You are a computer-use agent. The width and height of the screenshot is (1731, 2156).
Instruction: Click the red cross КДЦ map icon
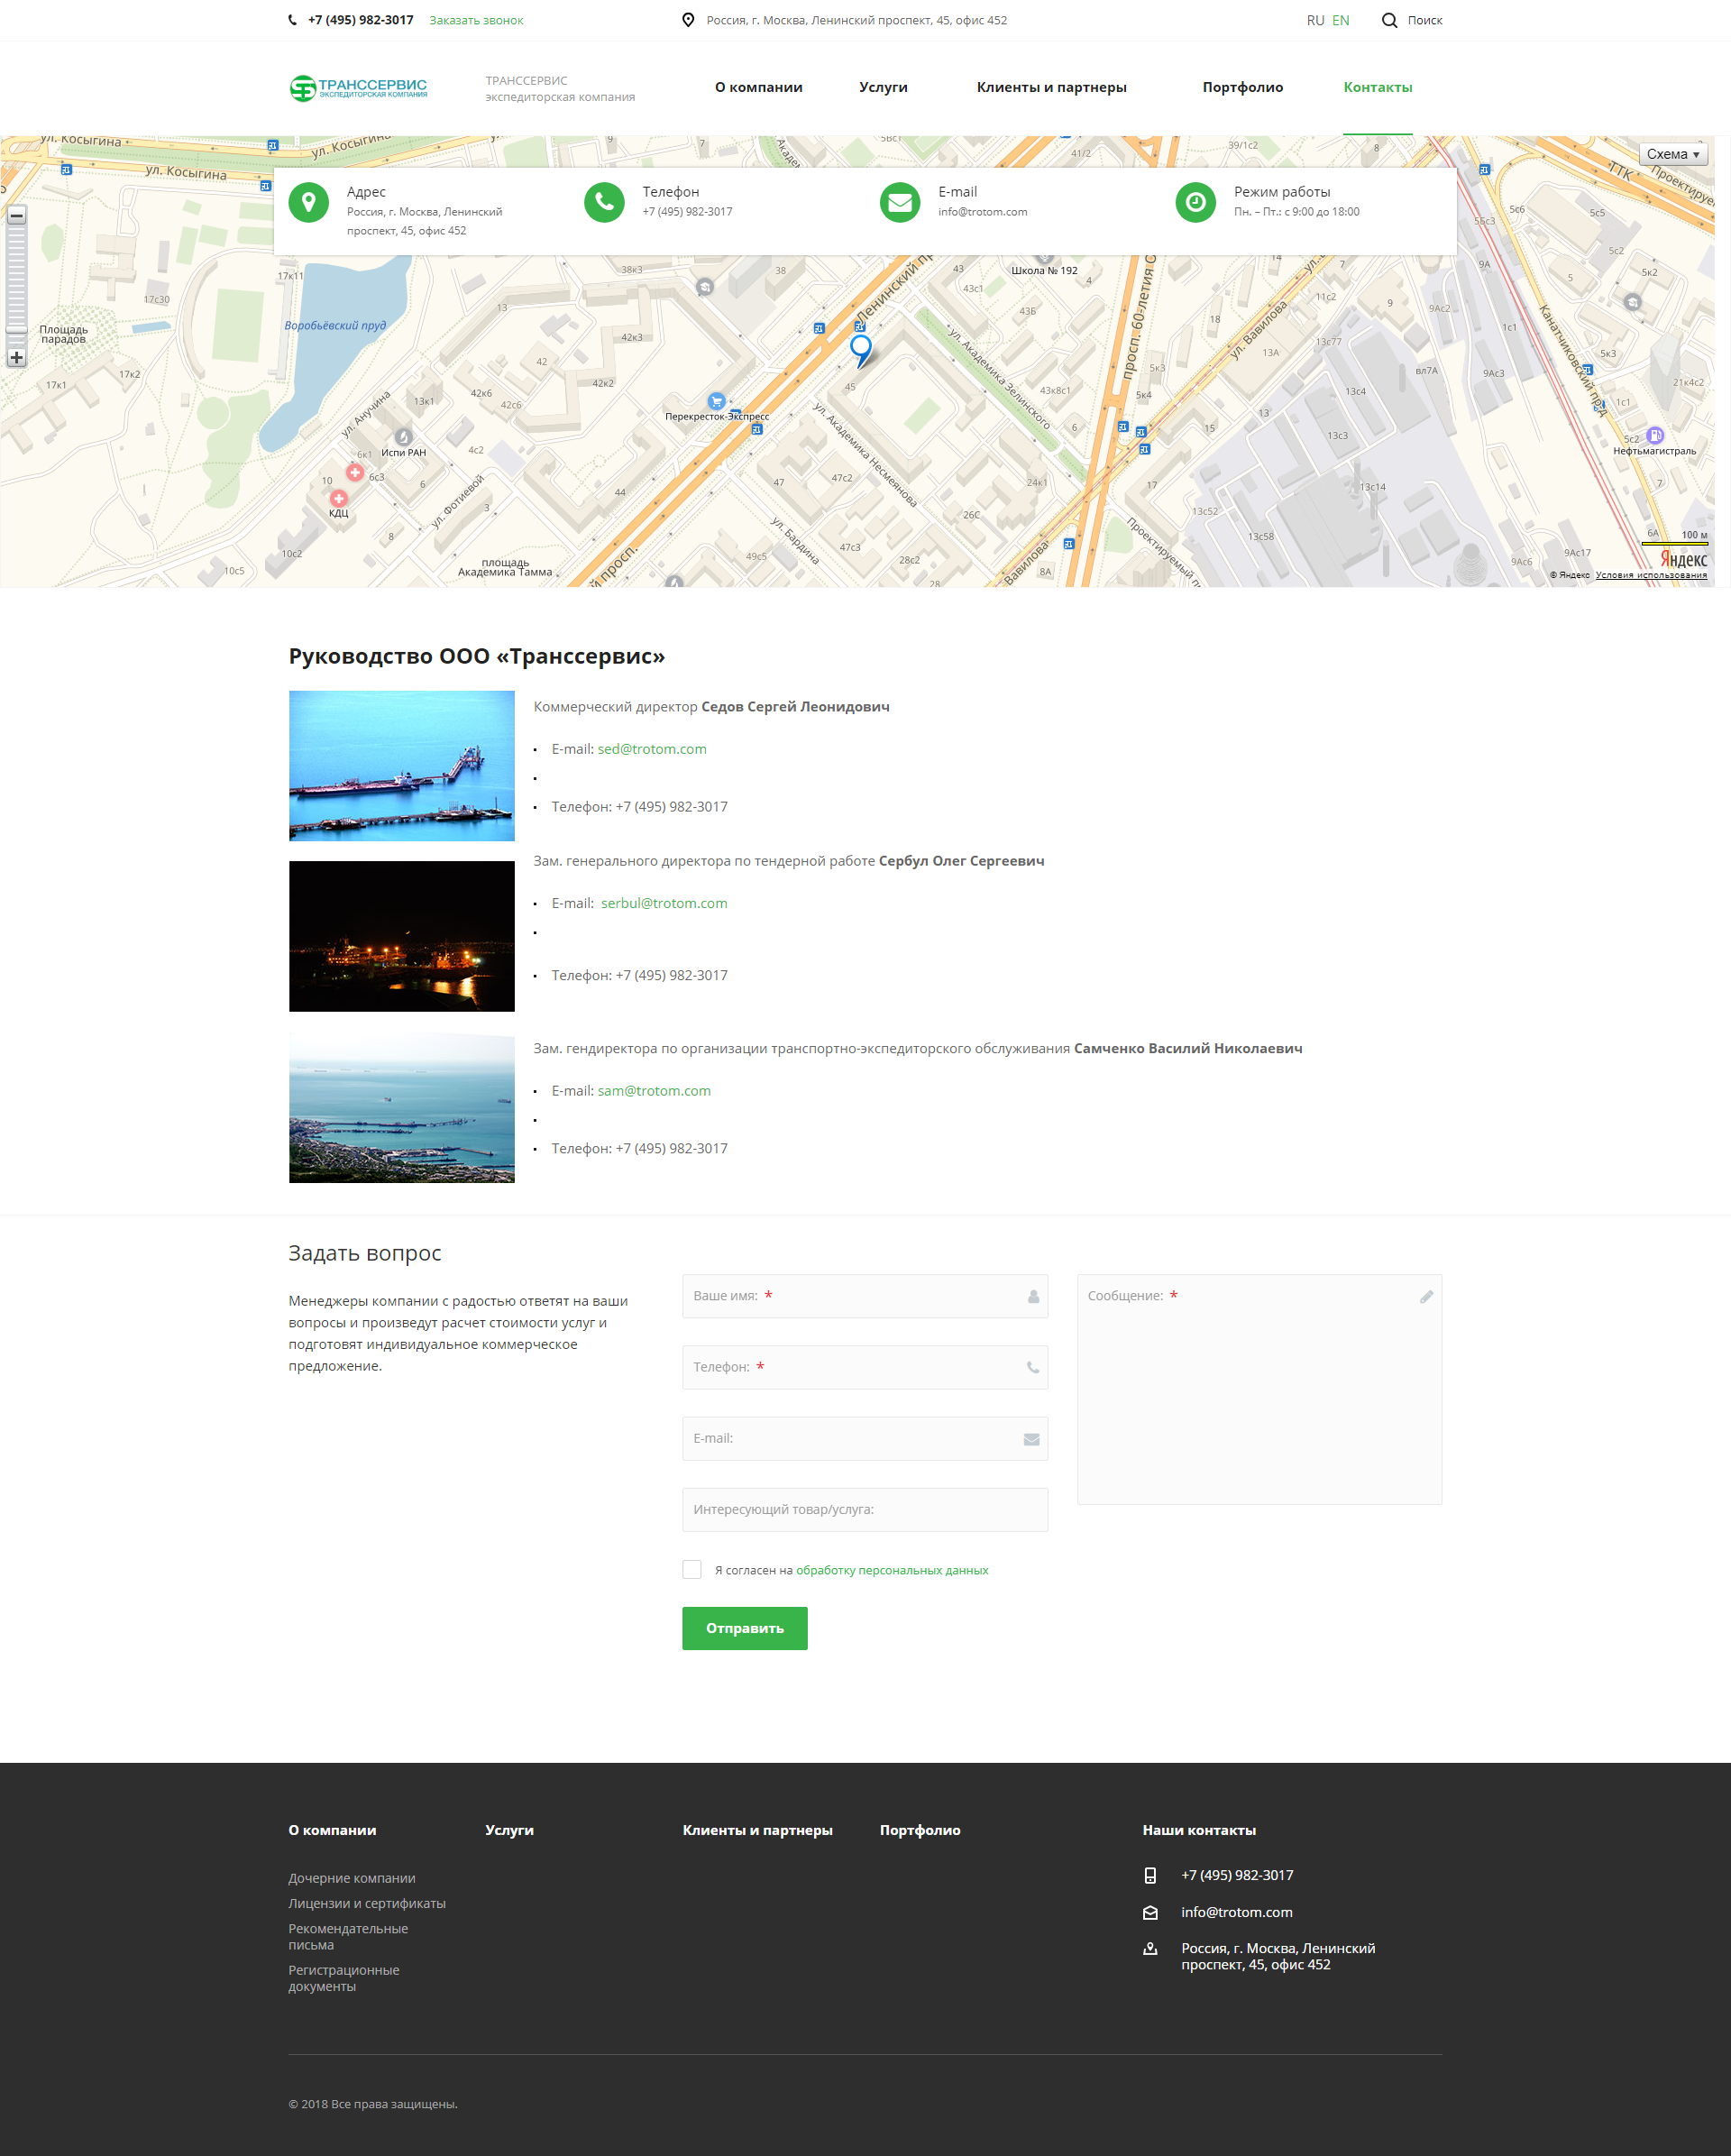coord(339,498)
